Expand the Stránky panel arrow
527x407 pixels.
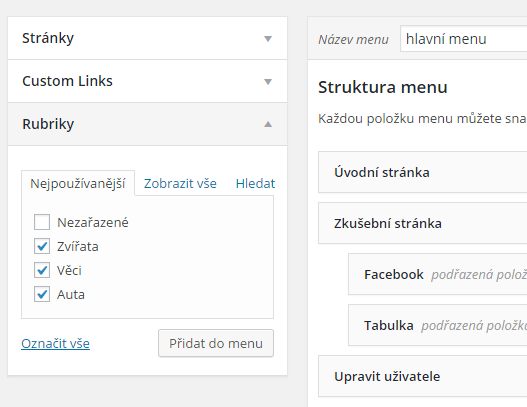pos(268,39)
